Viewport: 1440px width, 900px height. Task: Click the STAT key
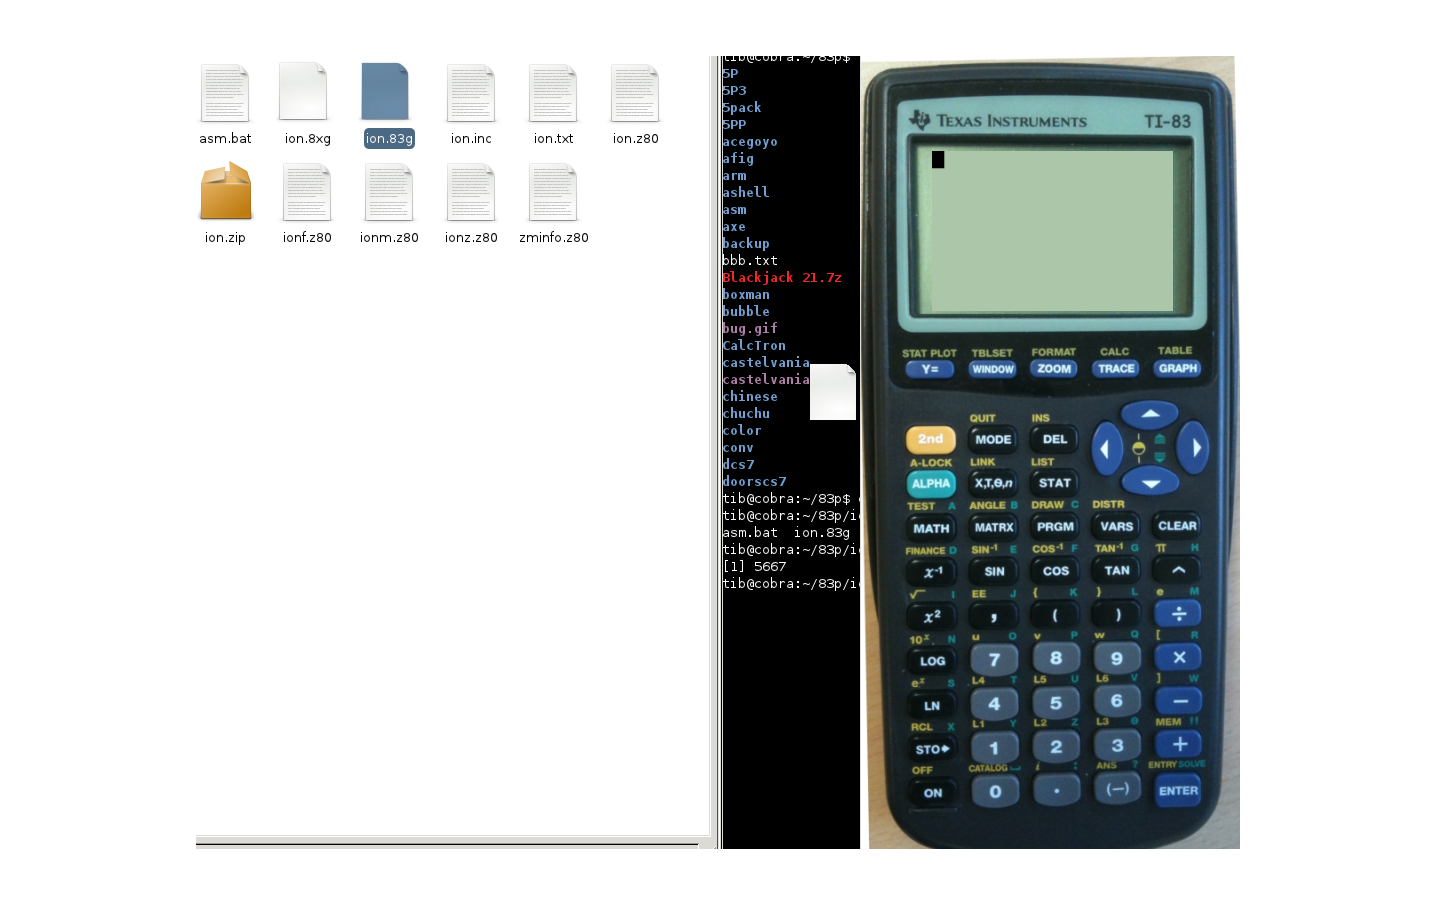[1055, 483]
